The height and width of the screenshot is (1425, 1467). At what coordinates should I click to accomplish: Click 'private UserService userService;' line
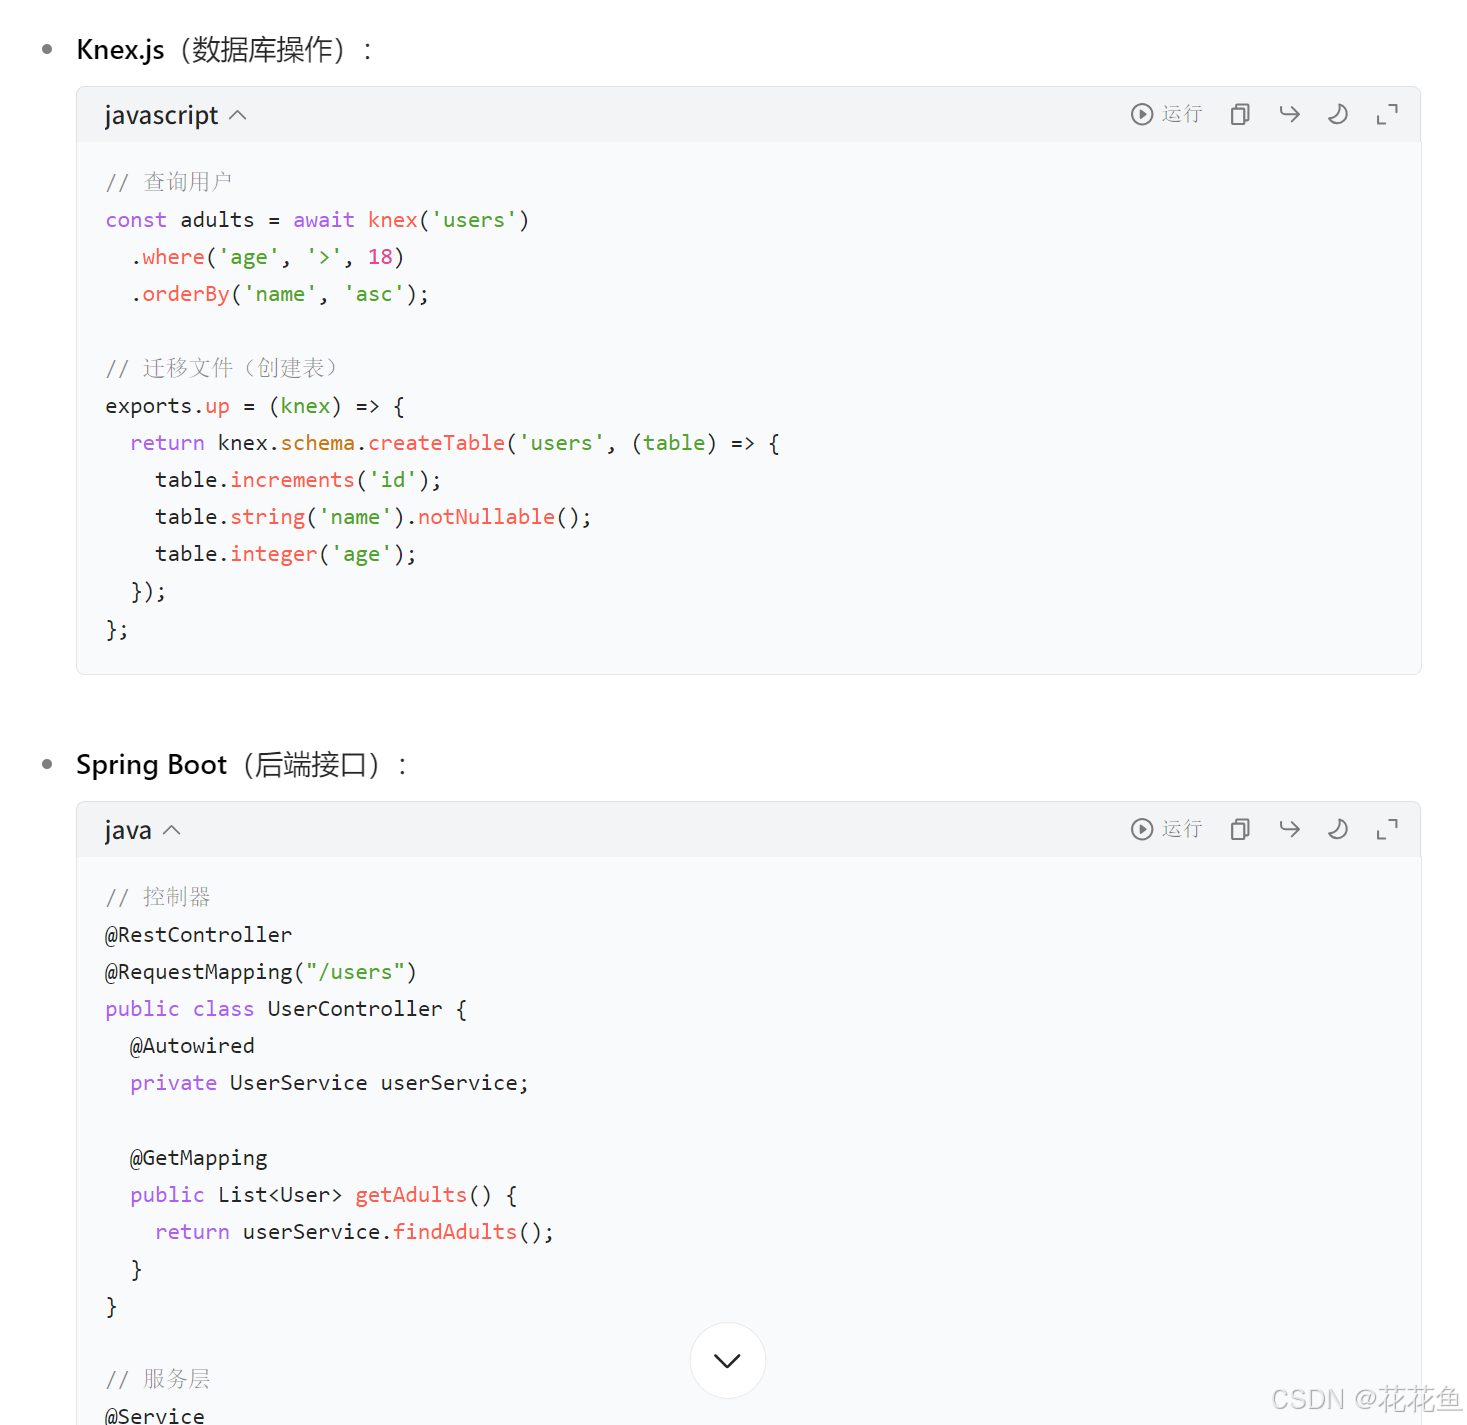point(329,1083)
